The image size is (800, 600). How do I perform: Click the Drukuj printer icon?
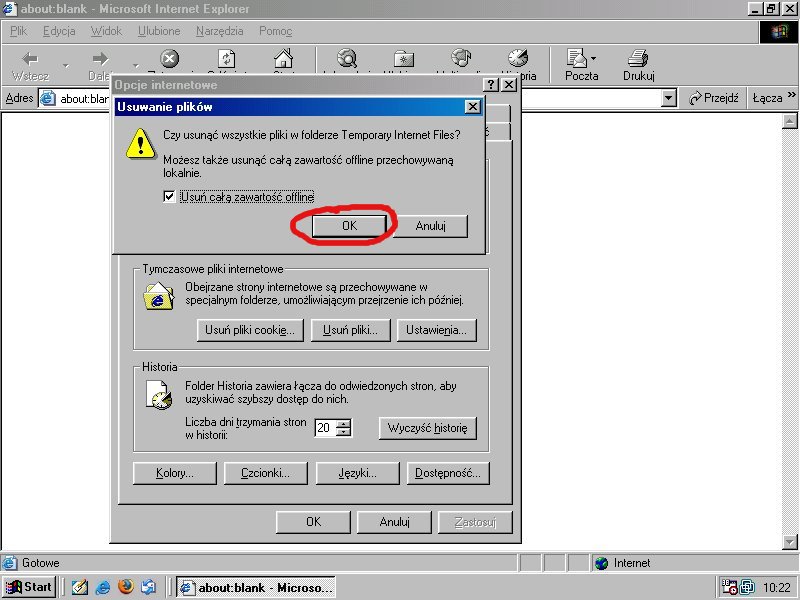[x=638, y=58]
